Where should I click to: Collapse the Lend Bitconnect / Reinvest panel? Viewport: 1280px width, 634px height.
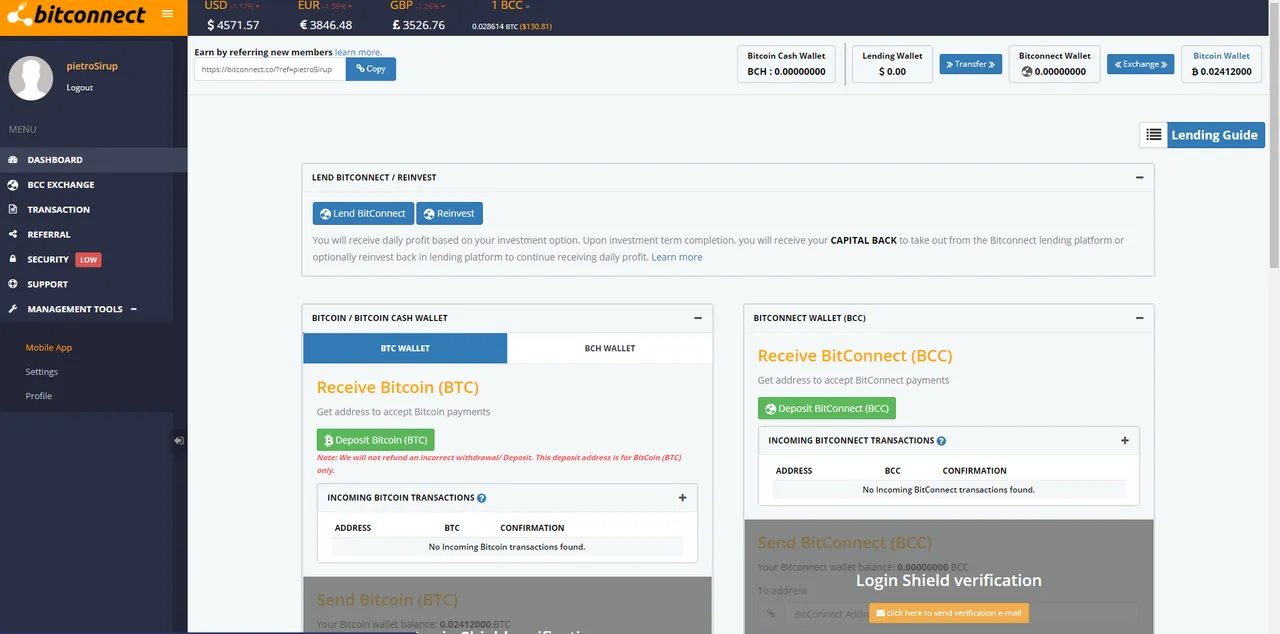tap(1140, 177)
